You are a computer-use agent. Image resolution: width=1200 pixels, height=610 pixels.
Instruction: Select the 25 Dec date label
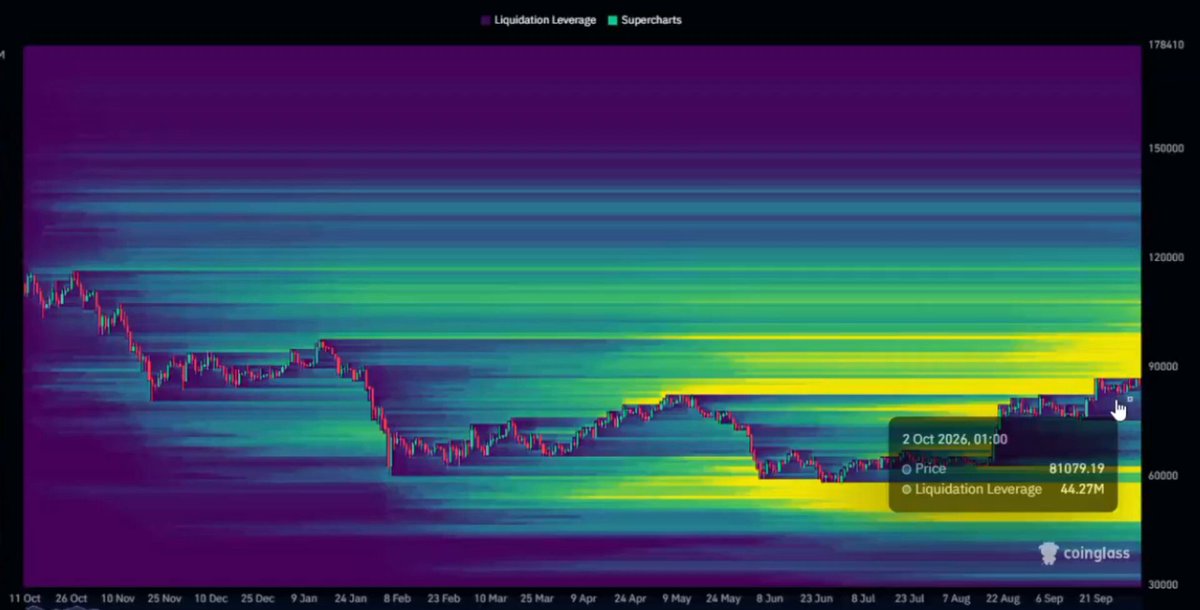click(x=258, y=598)
